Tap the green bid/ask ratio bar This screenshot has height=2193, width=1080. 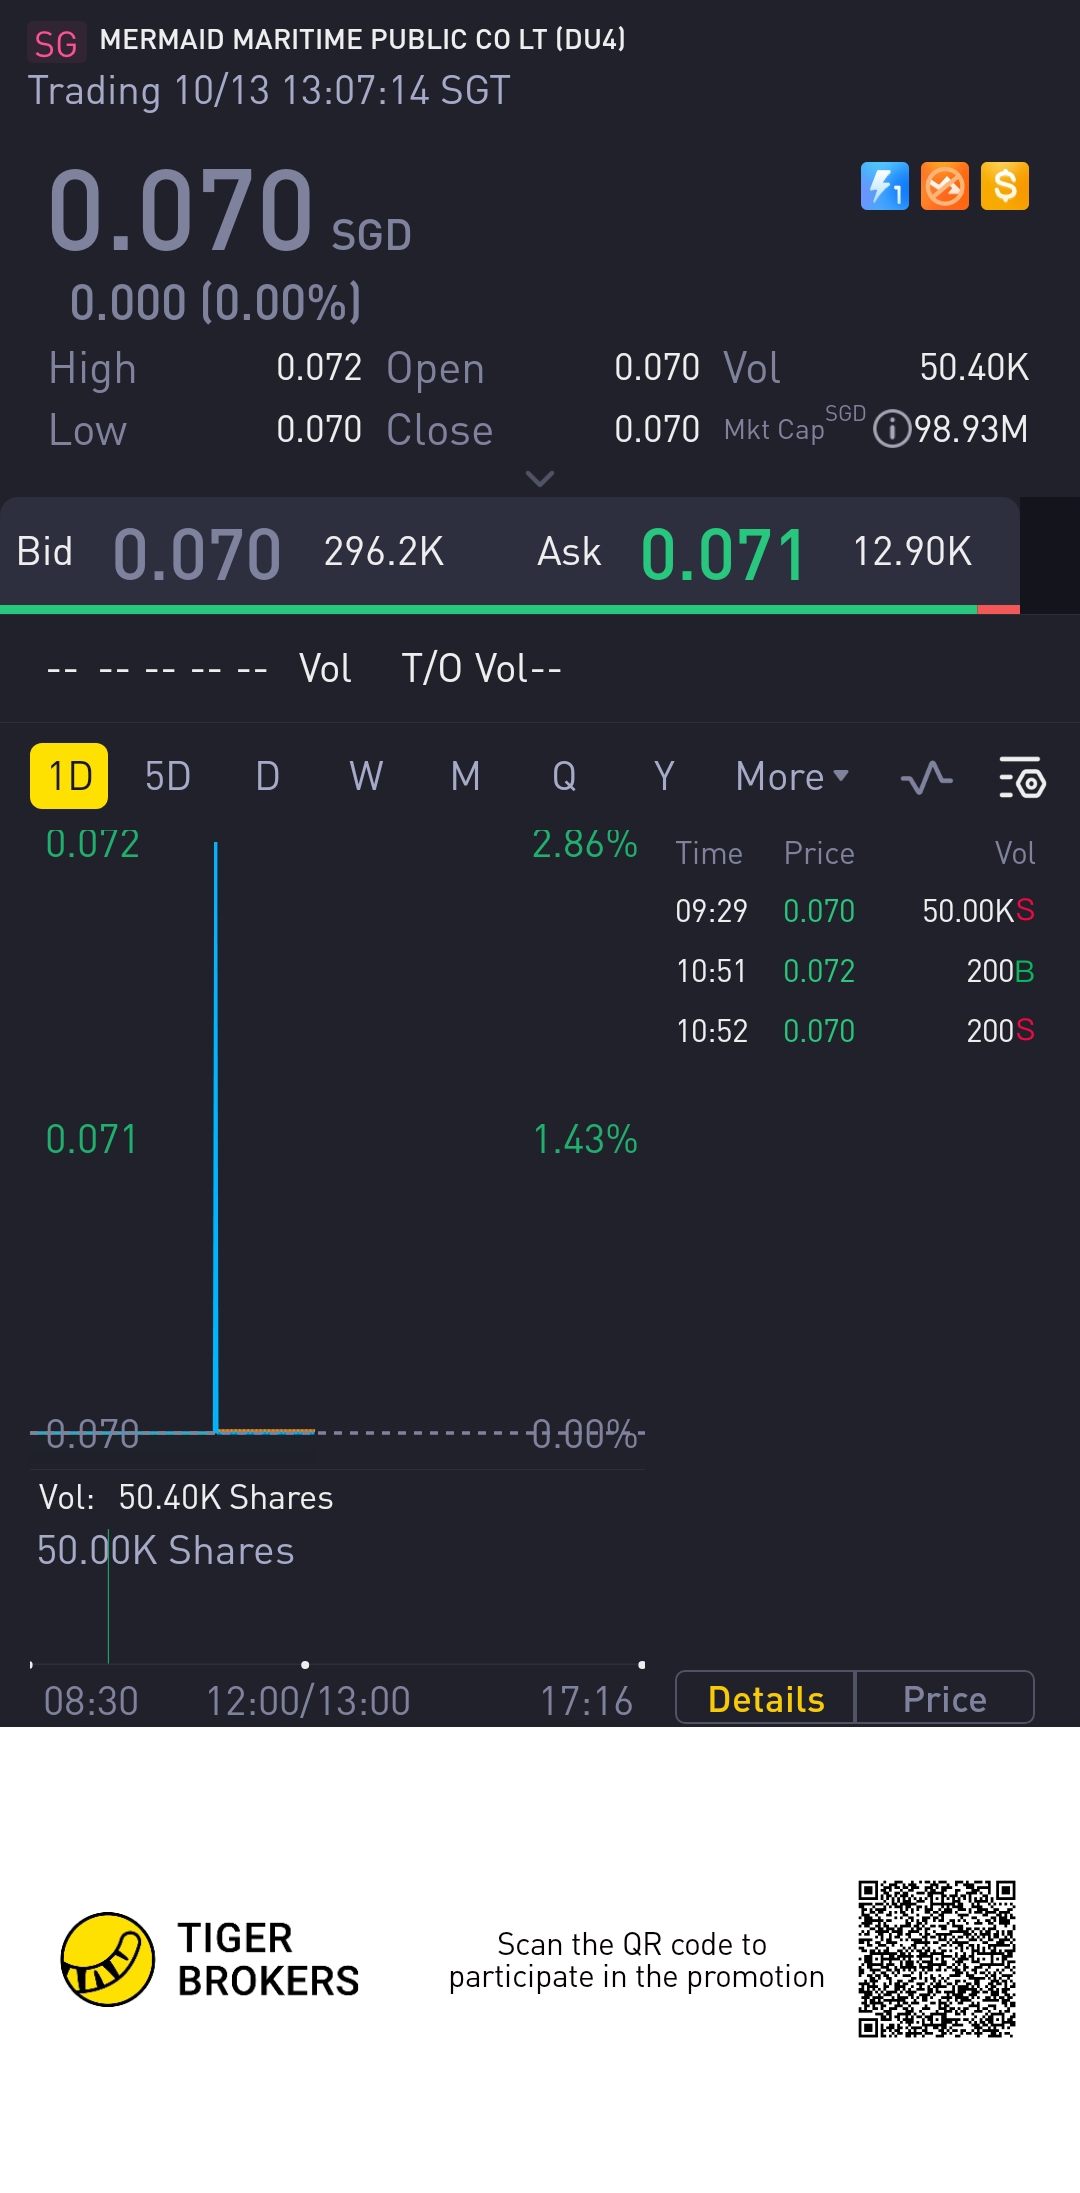pyautogui.click(x=488, y=609)
